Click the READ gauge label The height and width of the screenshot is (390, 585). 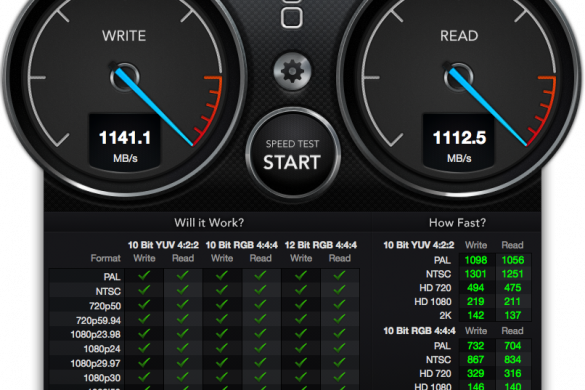[x=459, y=36]
